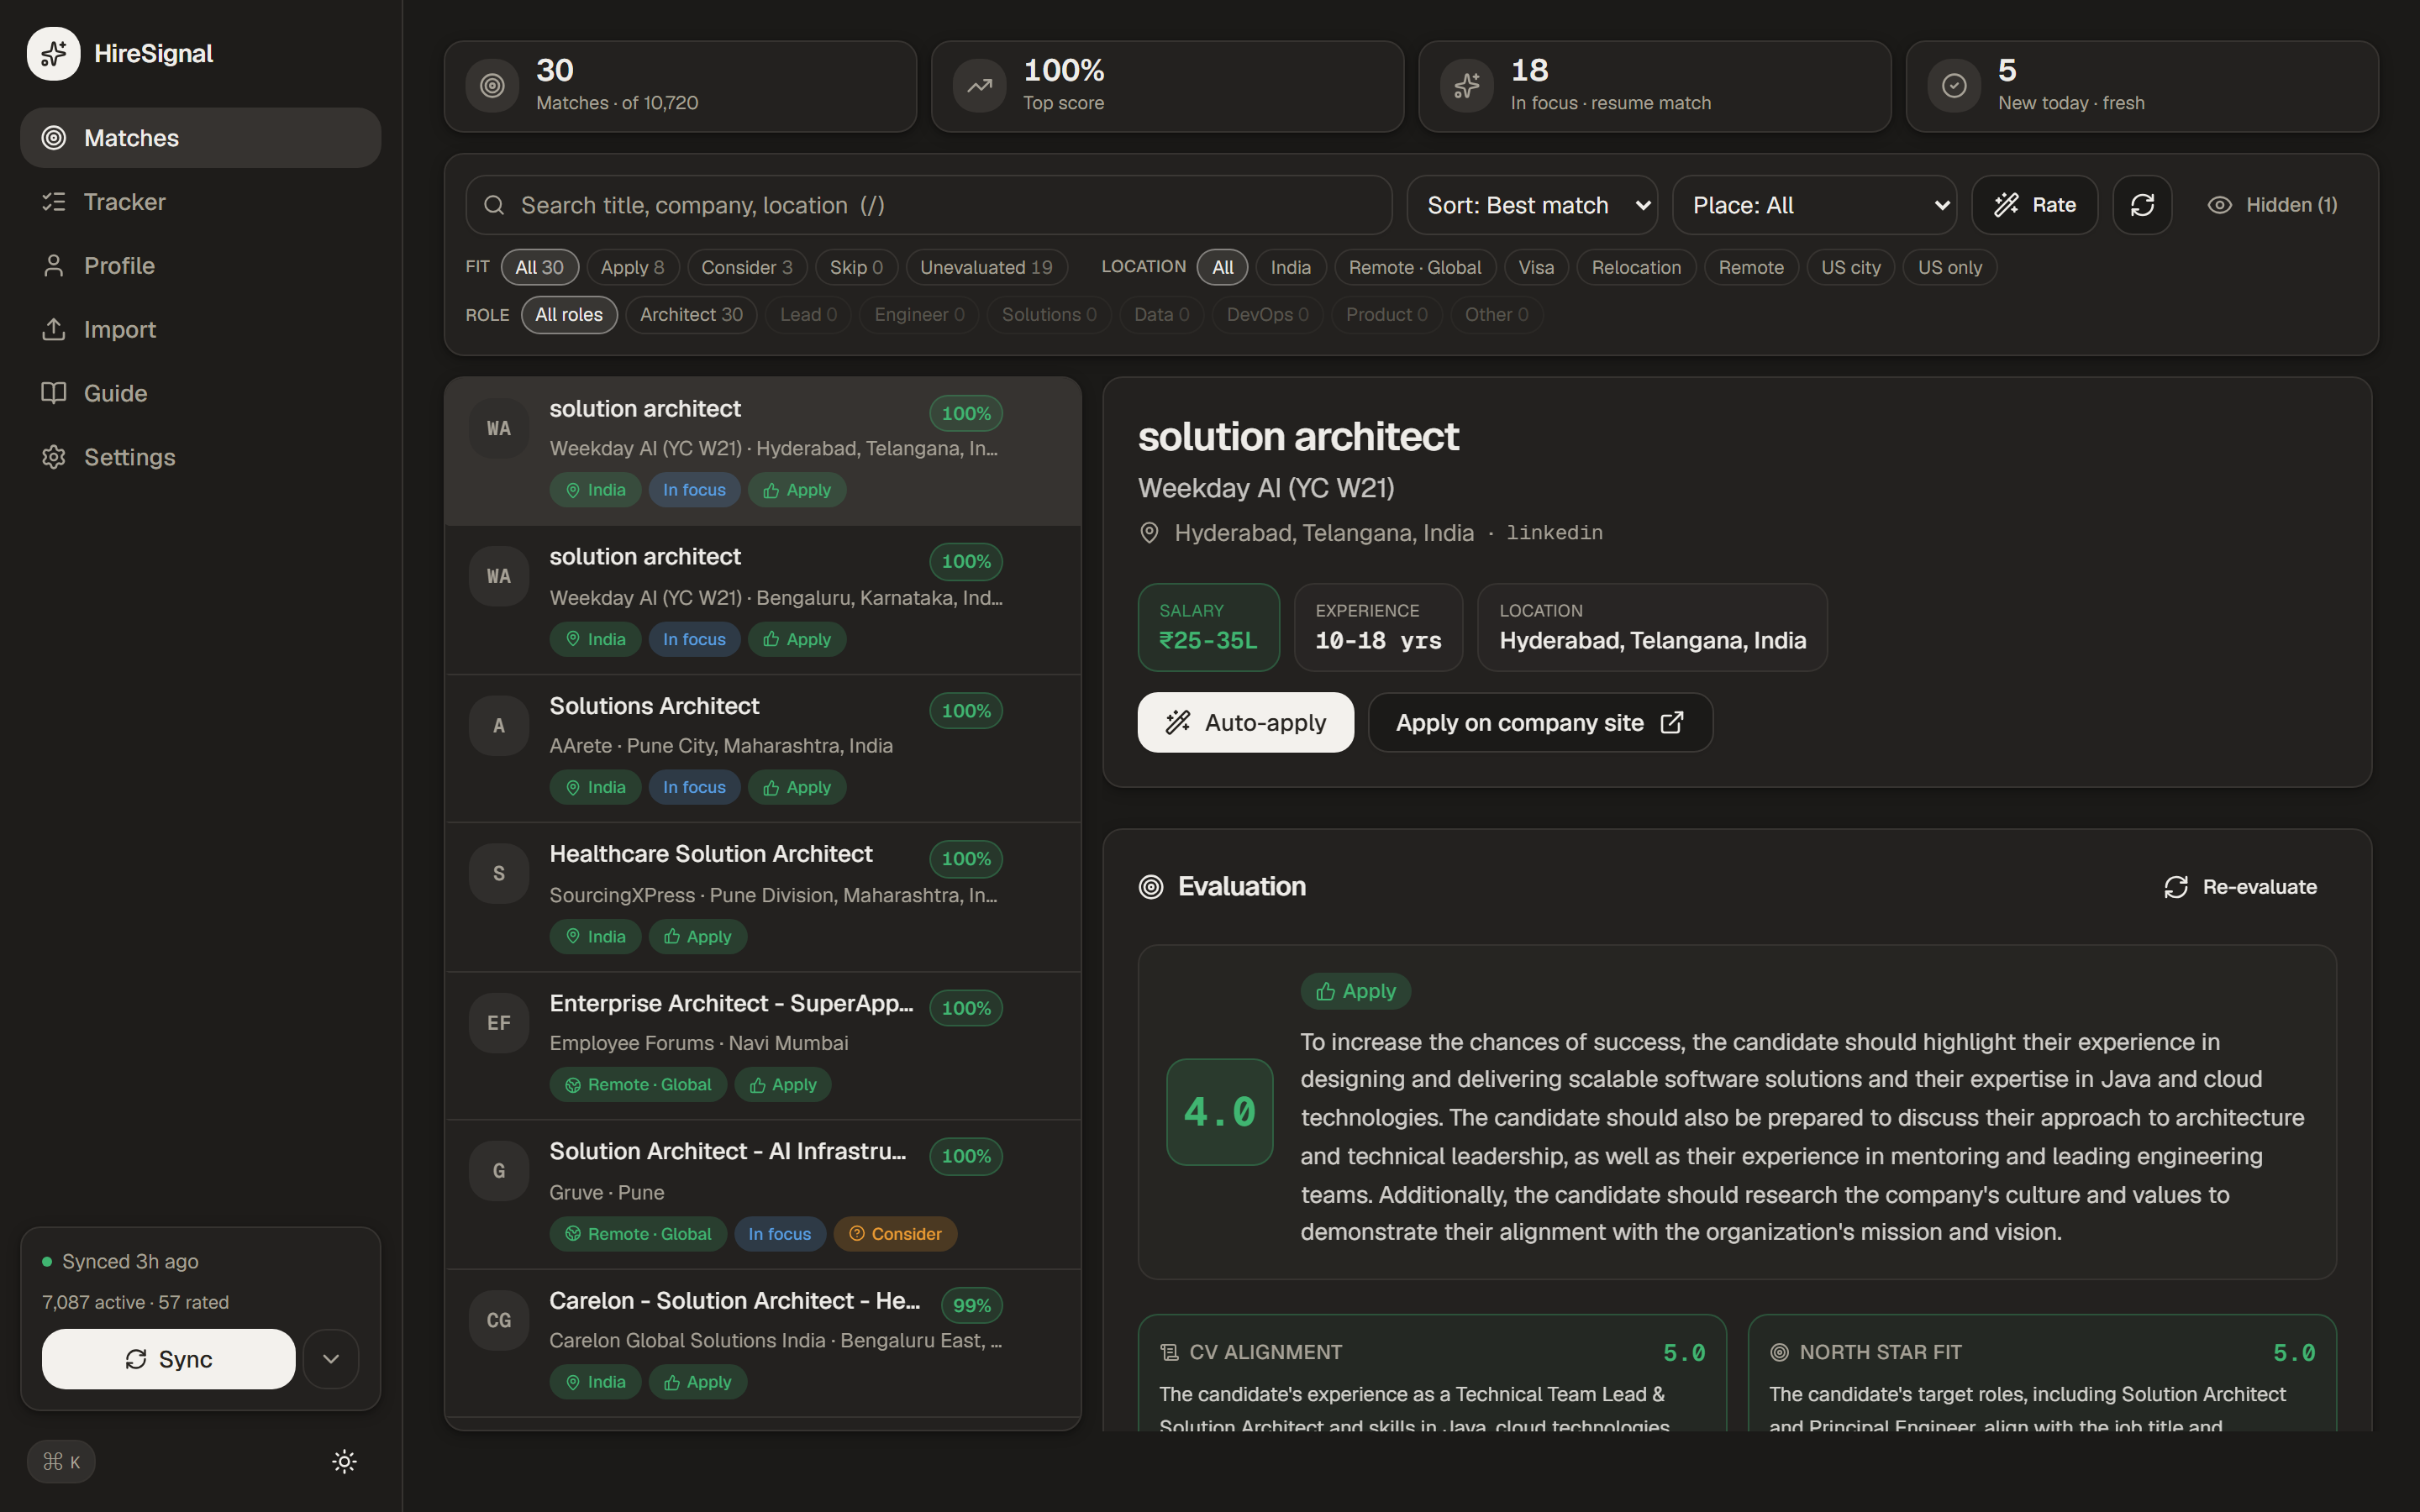2420x1512 pixels.
Task: Click the CV Alignment document icon
Action: click(1169, 1353)
